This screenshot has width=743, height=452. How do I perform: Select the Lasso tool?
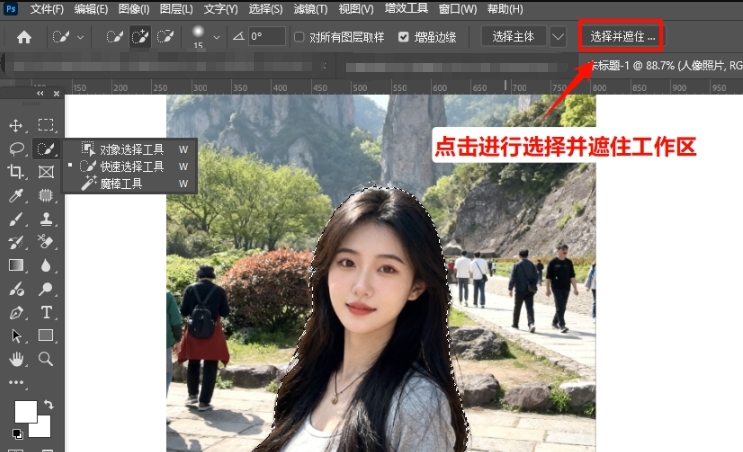pyautogui.click(x=16, y=149)
